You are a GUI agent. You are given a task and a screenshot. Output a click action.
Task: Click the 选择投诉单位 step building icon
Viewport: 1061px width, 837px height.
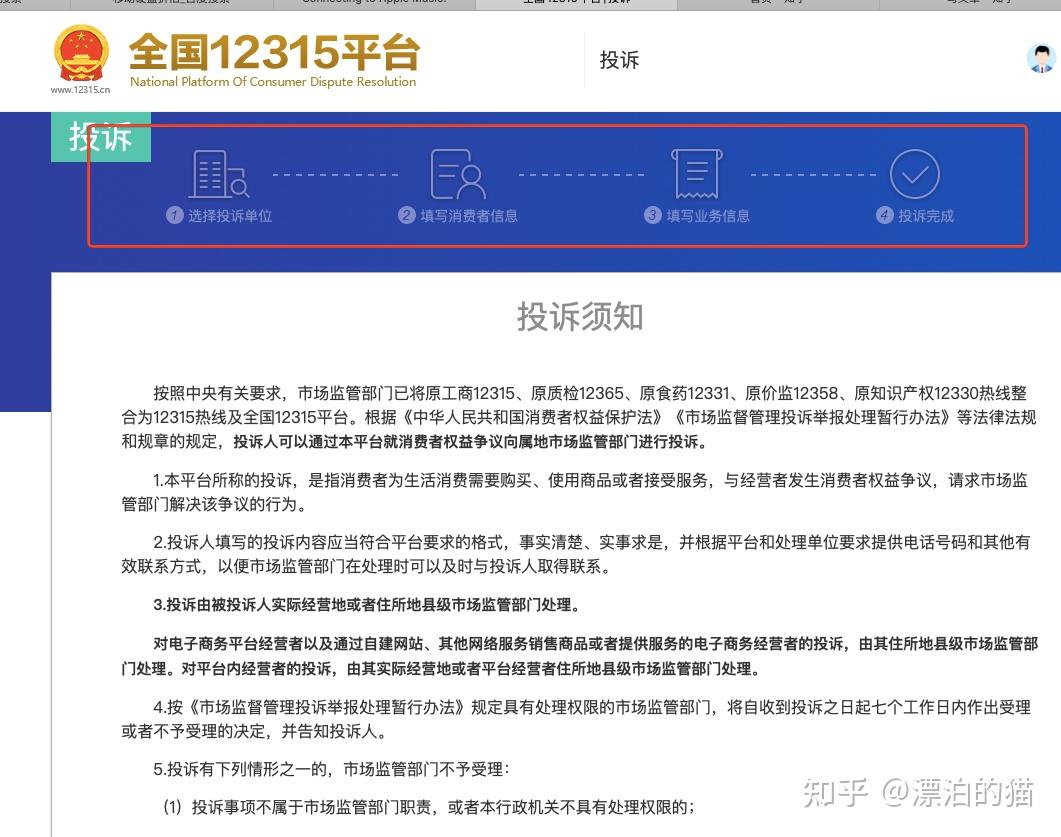point(218,174)
